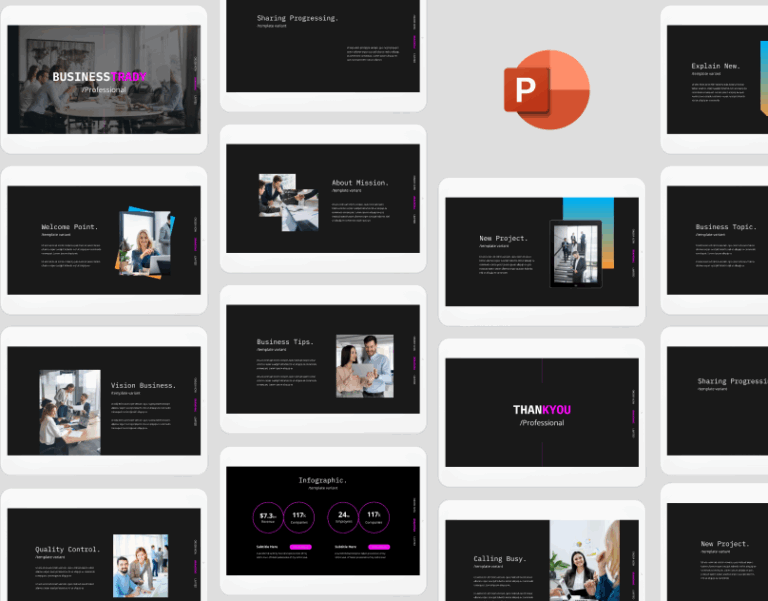
Task: Click the 'Vision Business.' heading
Action: [x=143, y=385]
